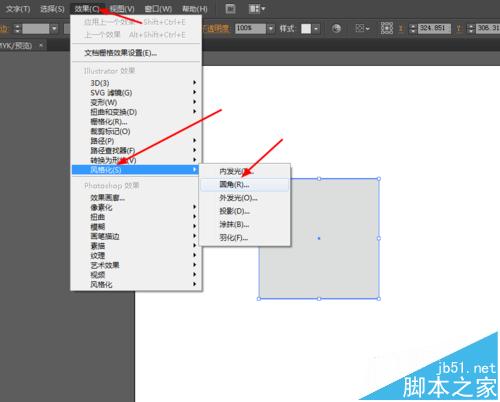Open the 文字(T) menu
Screen dimensions: 500x402
coord(18,9)
